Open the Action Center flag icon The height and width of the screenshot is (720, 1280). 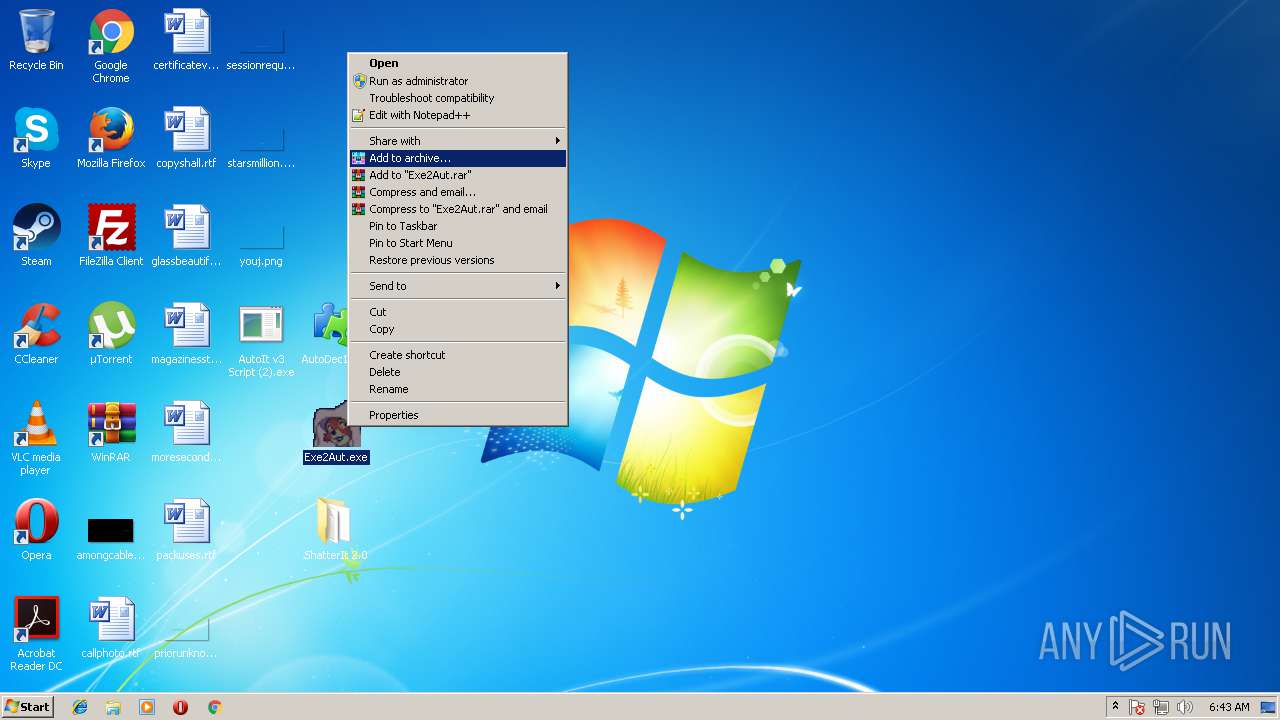1137,707
